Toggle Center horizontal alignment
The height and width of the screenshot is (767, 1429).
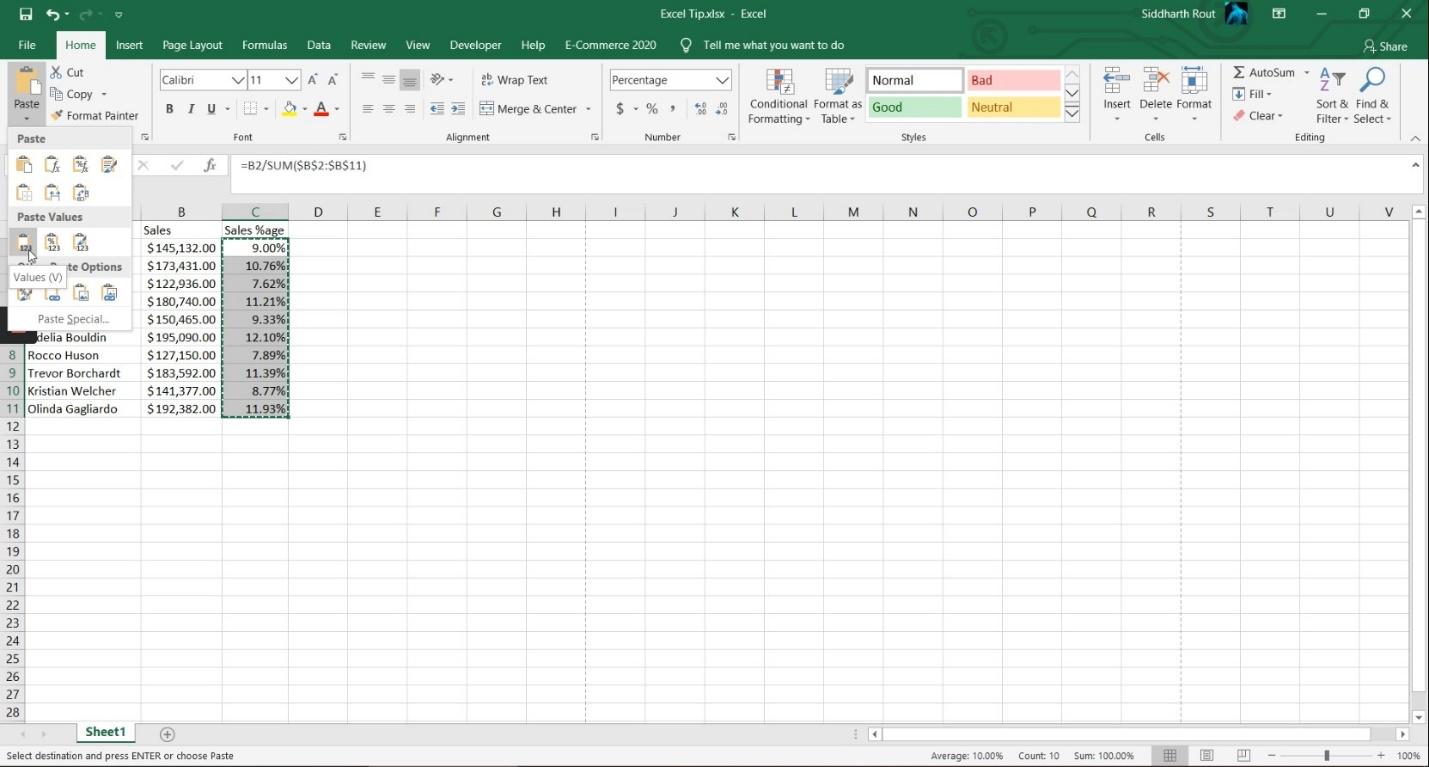tap(389, 109)
